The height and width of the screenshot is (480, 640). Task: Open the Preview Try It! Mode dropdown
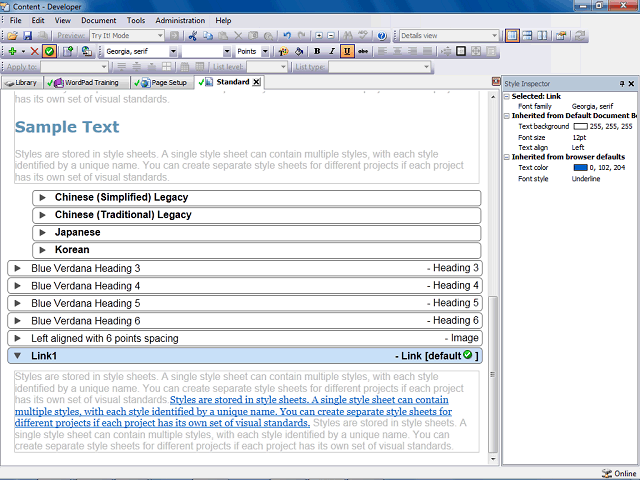tap(160, 36)
